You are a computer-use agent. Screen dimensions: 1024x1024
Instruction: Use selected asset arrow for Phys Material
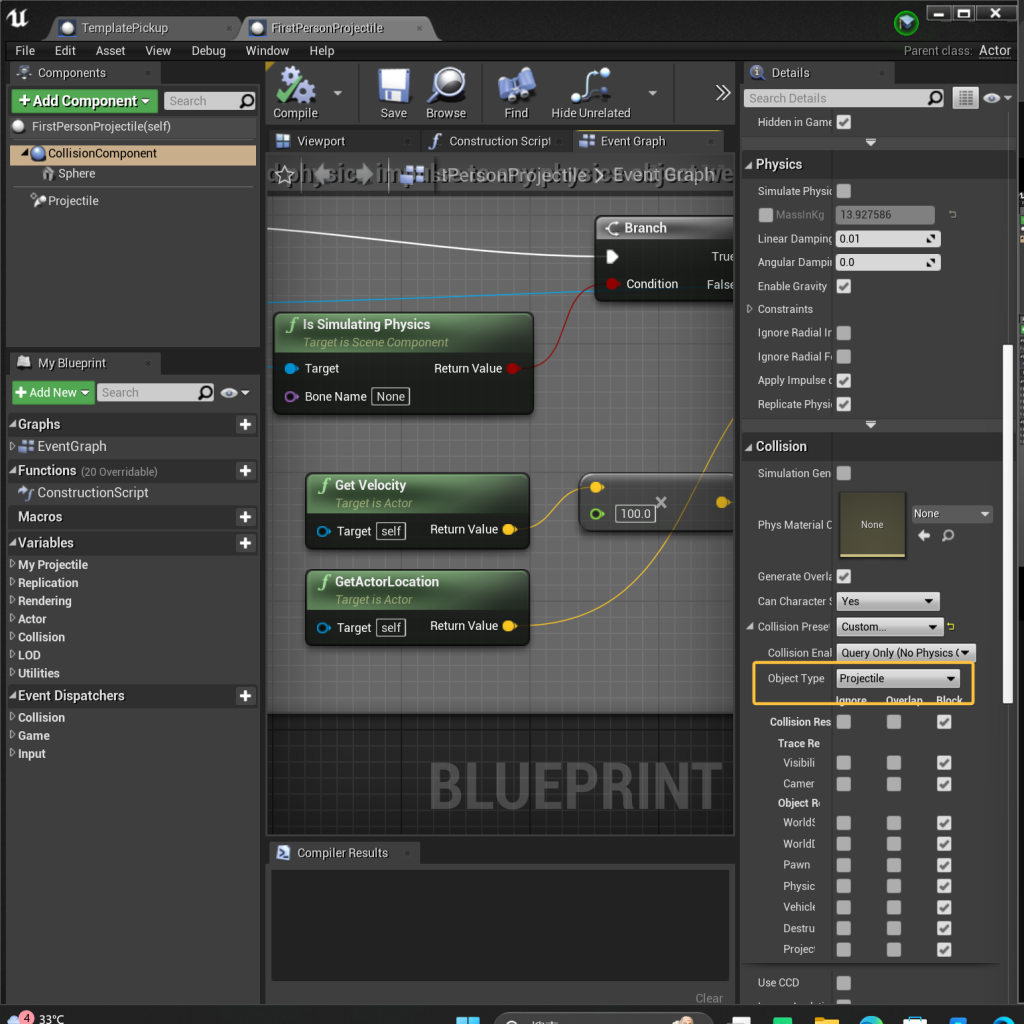(924, 536)
